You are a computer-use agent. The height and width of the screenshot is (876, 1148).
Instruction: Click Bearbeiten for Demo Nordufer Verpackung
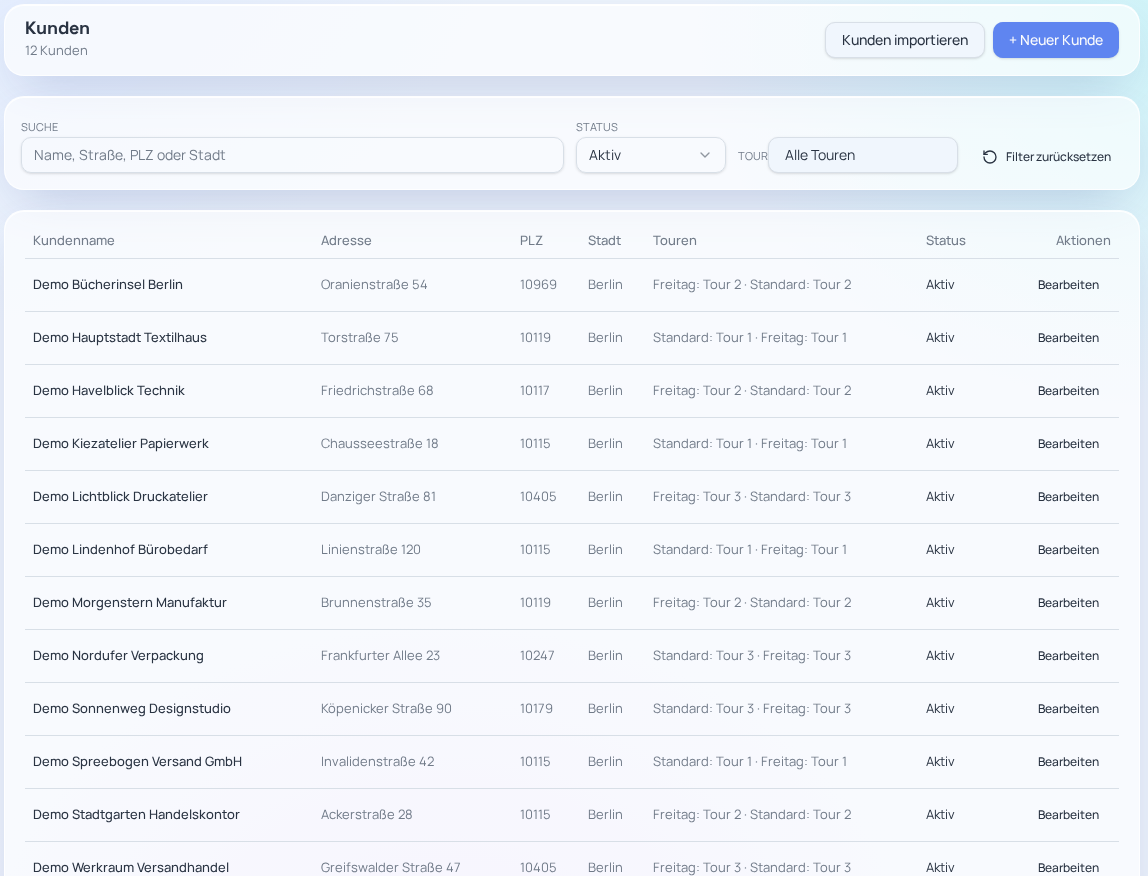[x=1067, y=656]
